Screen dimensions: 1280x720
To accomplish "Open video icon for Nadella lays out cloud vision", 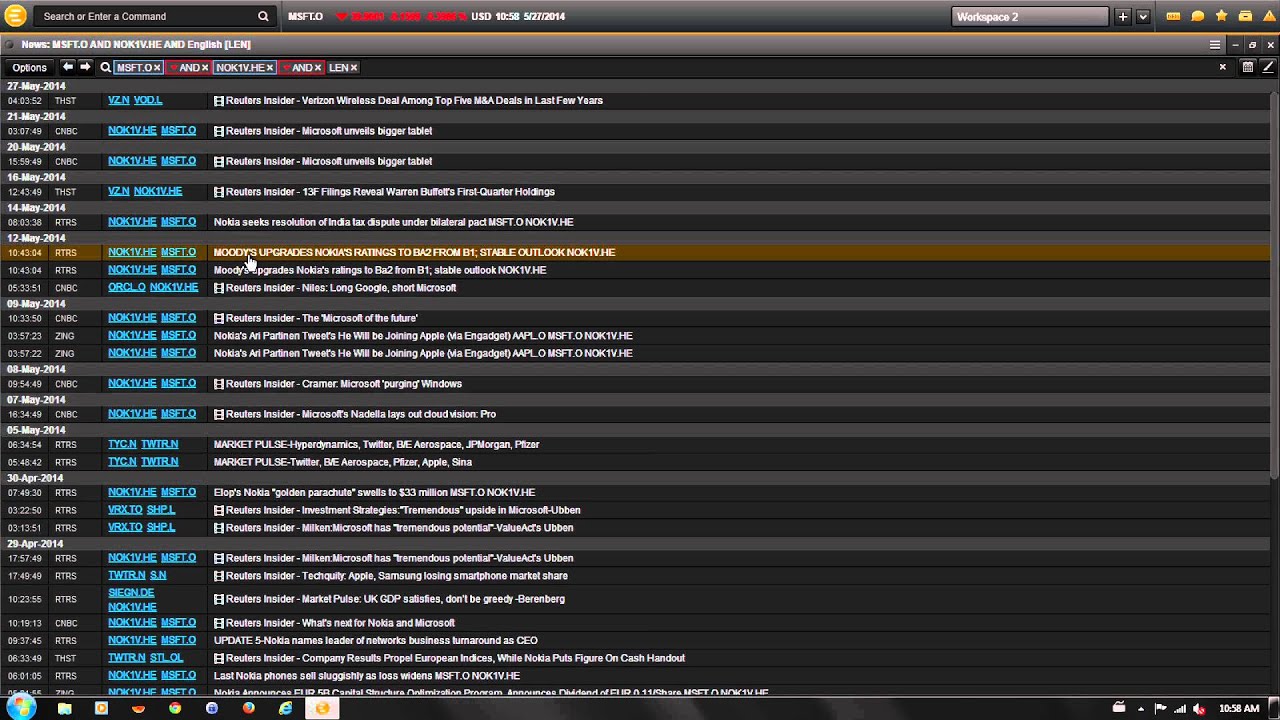I will tap(219, 414).
